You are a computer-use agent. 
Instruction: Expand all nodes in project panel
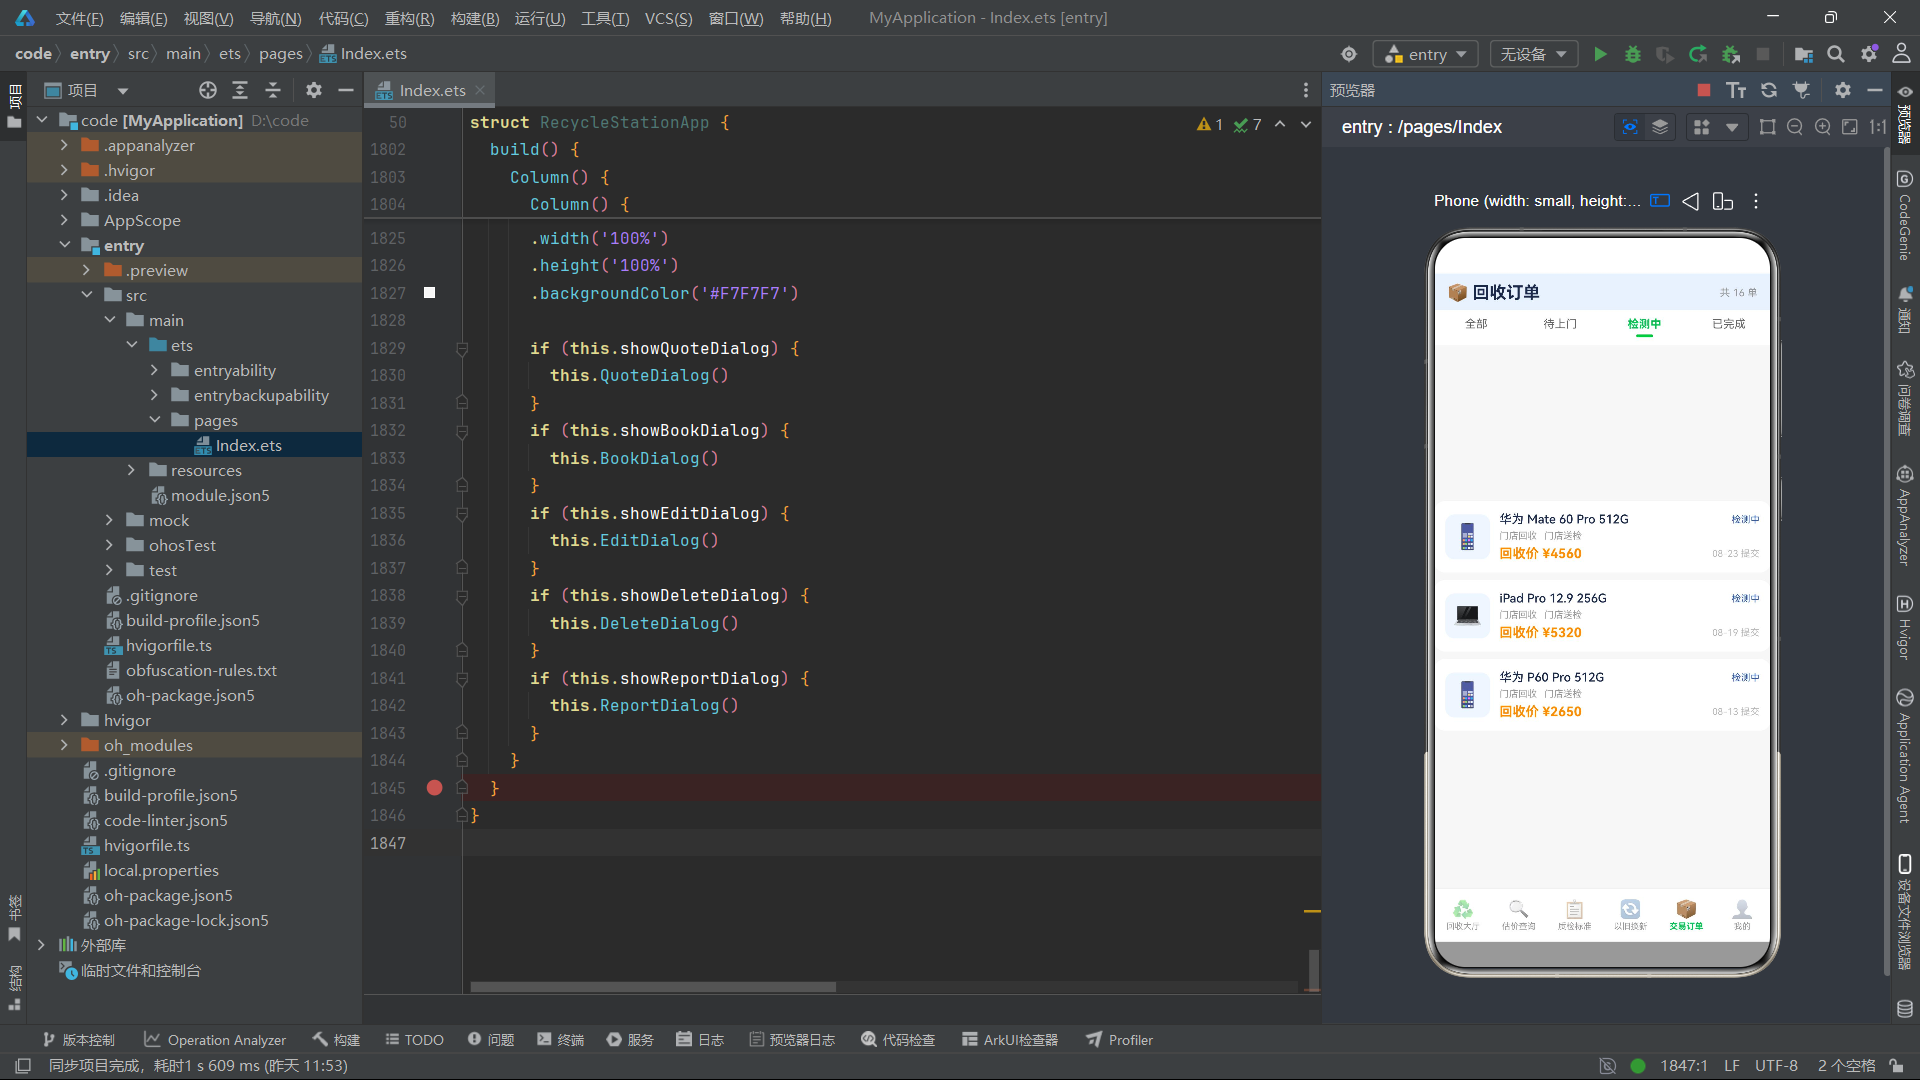click(240, 90)
